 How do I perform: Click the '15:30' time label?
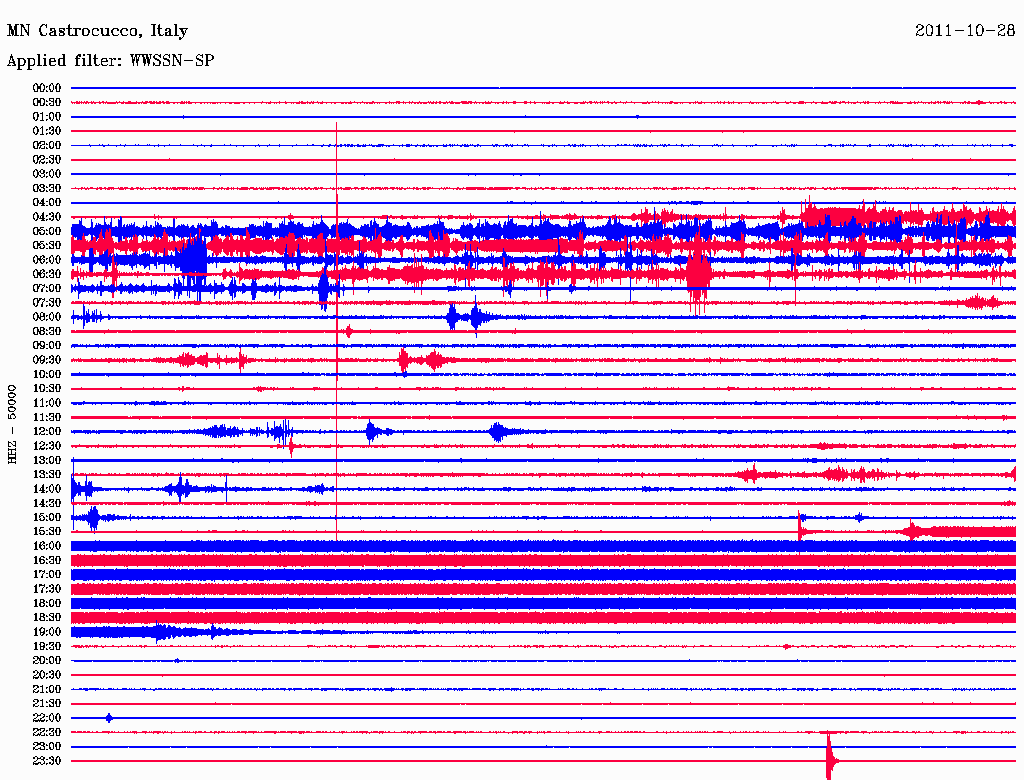47,532
